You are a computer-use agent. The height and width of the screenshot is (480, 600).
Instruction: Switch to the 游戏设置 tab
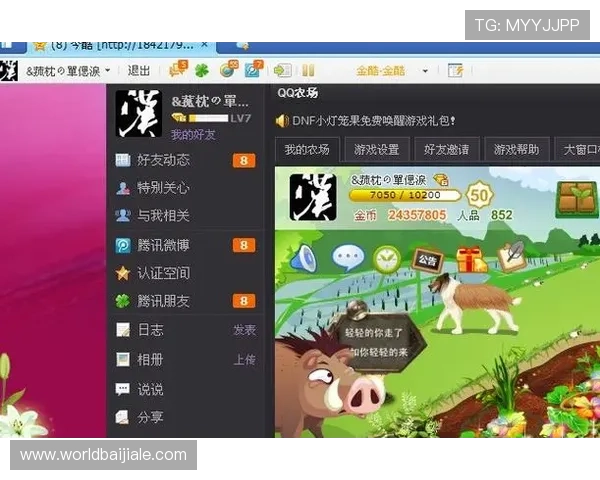(377, 149)
